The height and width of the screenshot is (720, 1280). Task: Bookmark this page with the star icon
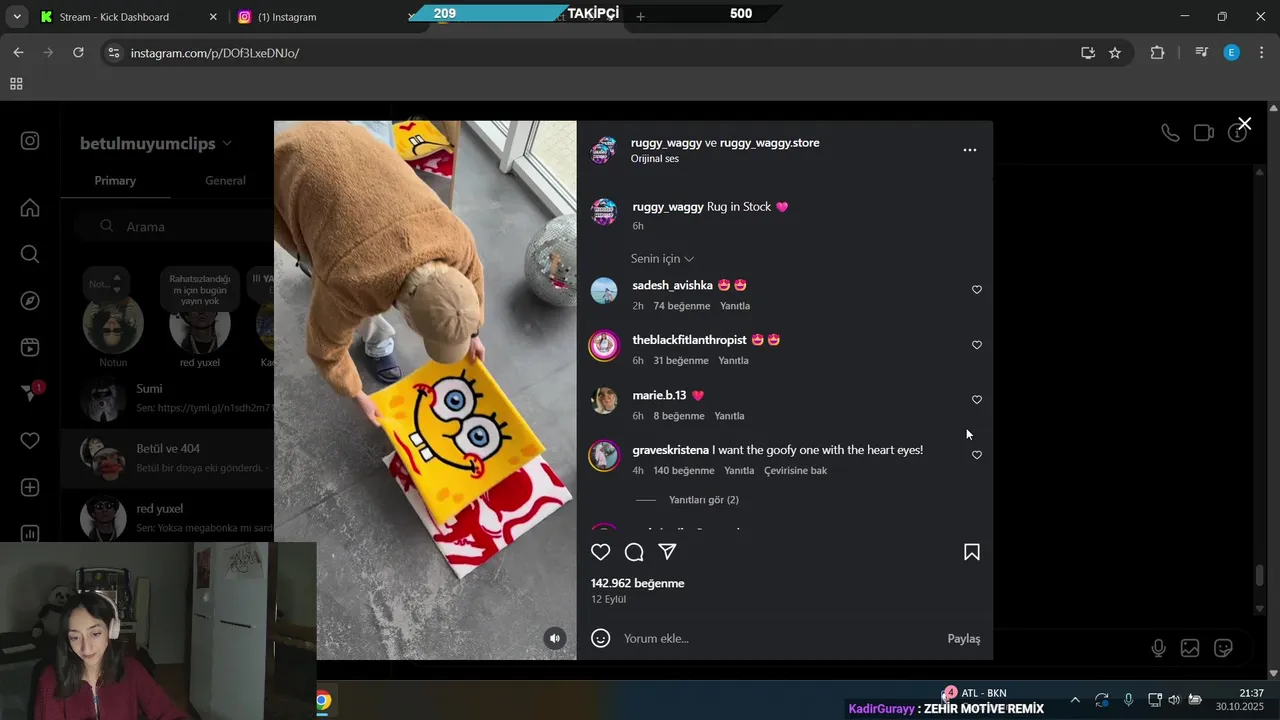click(x=1115, y=53)
